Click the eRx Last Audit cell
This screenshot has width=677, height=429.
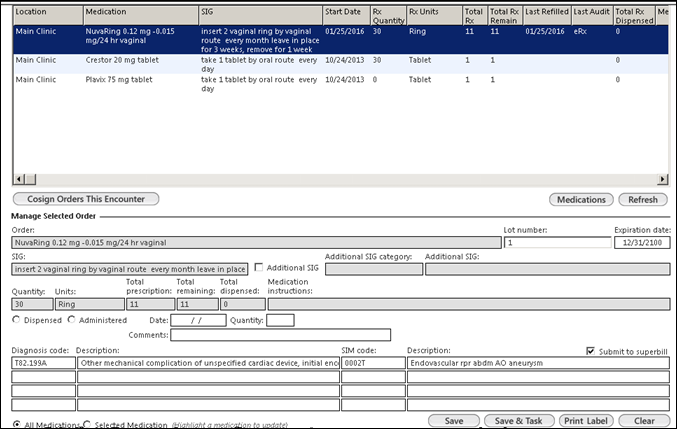[x=580, y=32]
